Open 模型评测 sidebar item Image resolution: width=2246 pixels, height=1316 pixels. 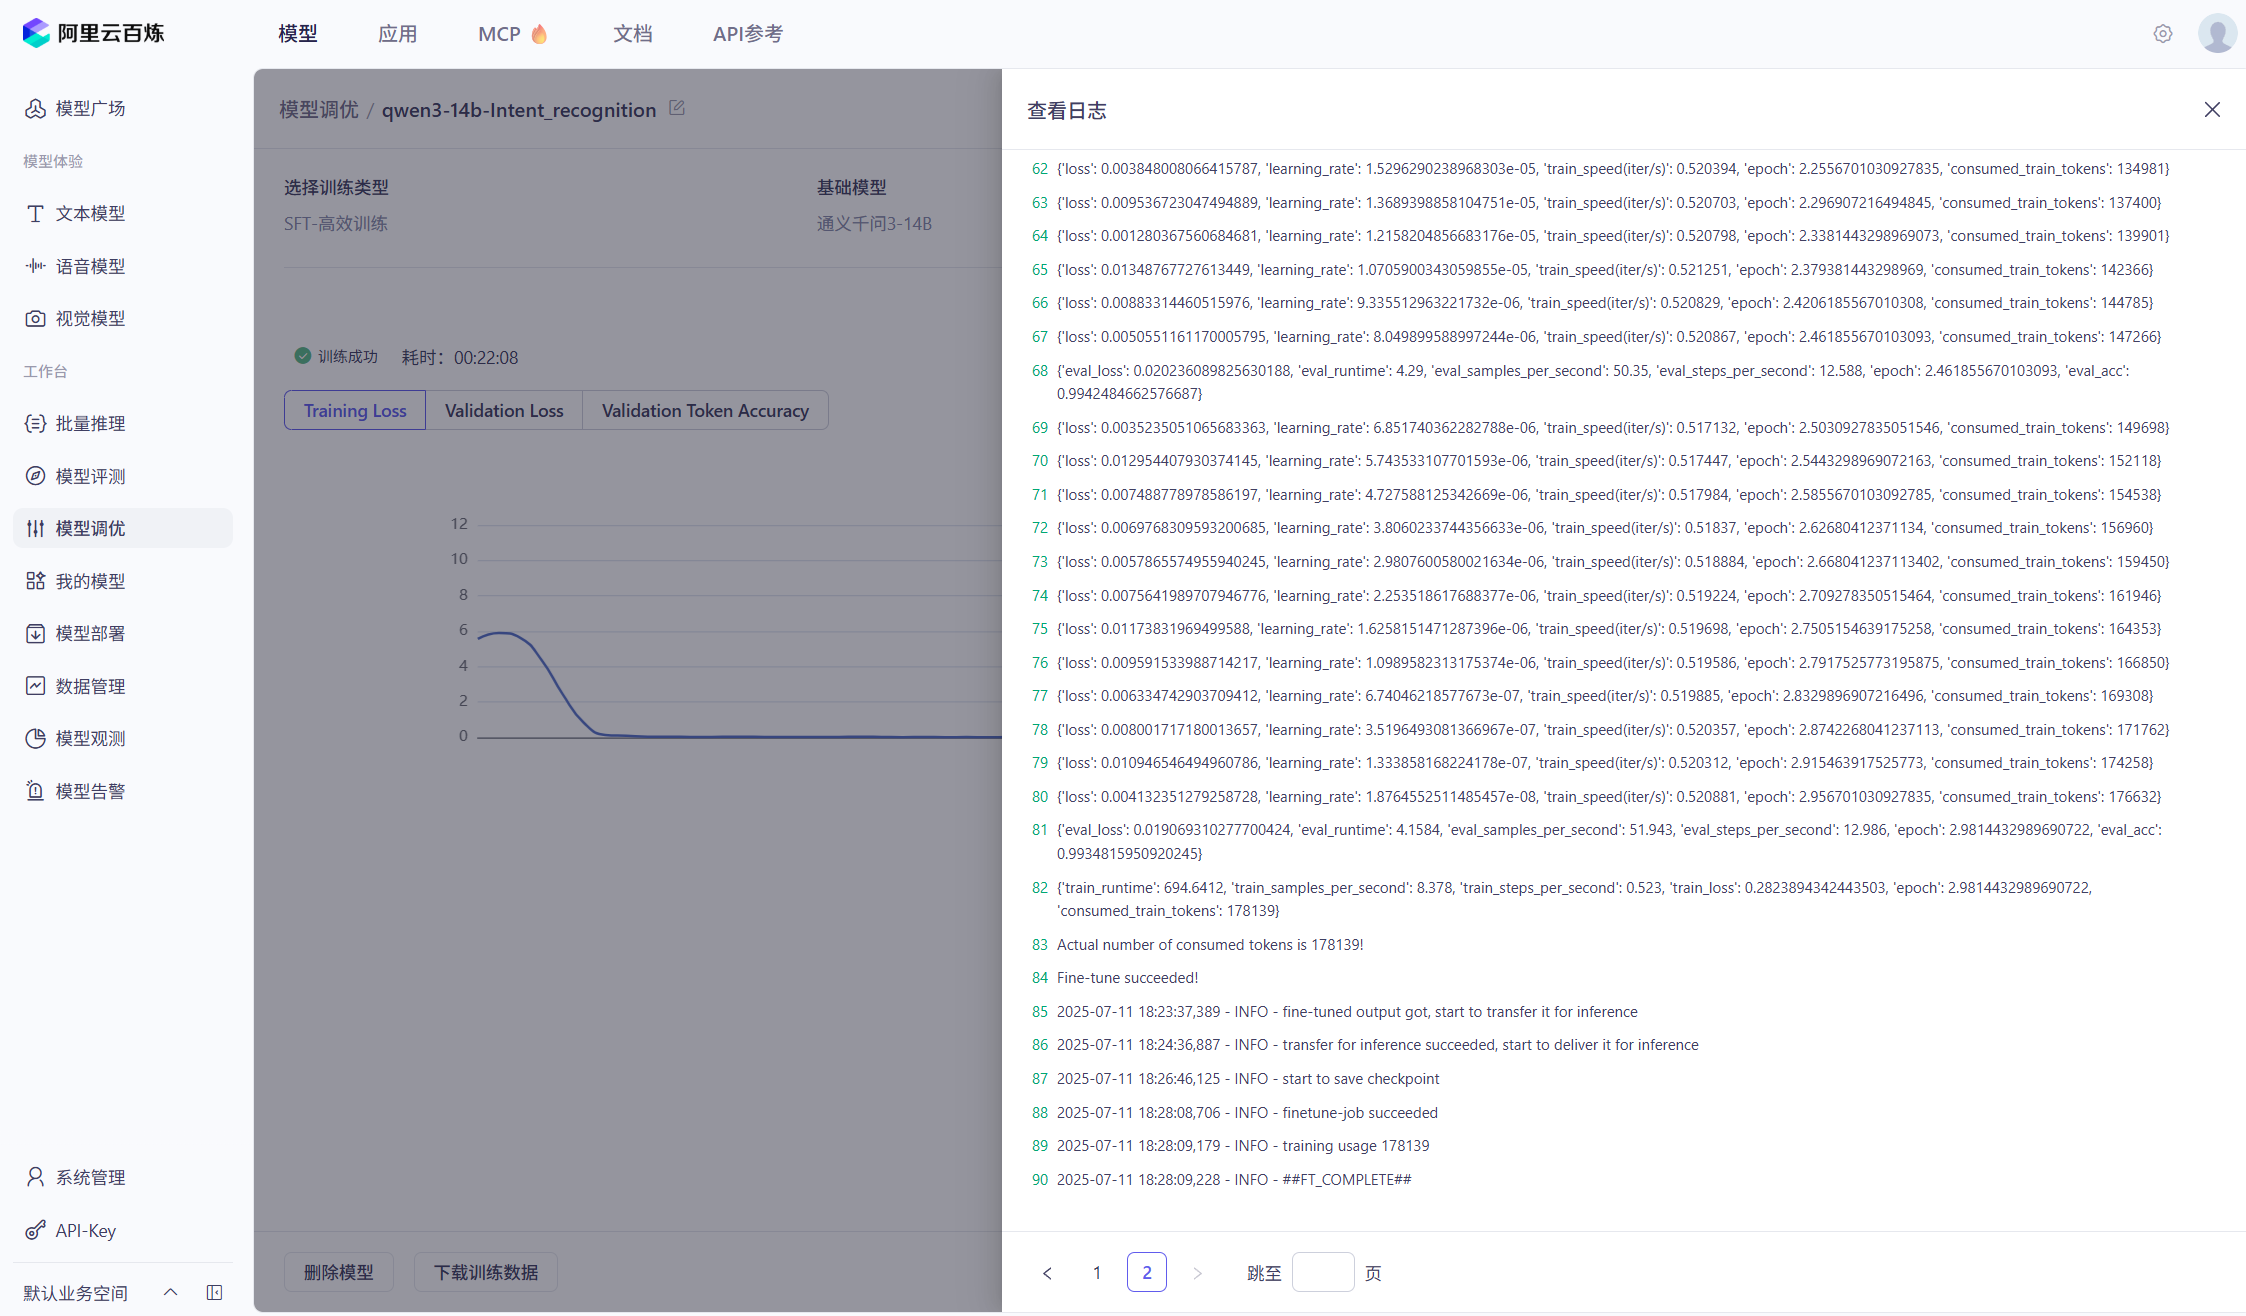click(x=90, y=476)
